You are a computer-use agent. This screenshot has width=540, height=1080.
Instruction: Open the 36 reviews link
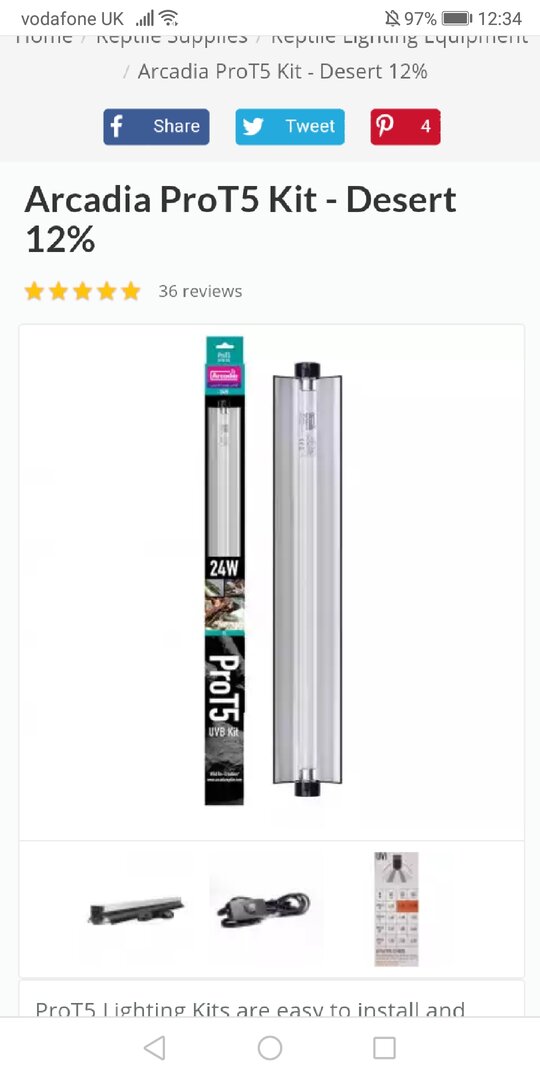pos(200,291)
